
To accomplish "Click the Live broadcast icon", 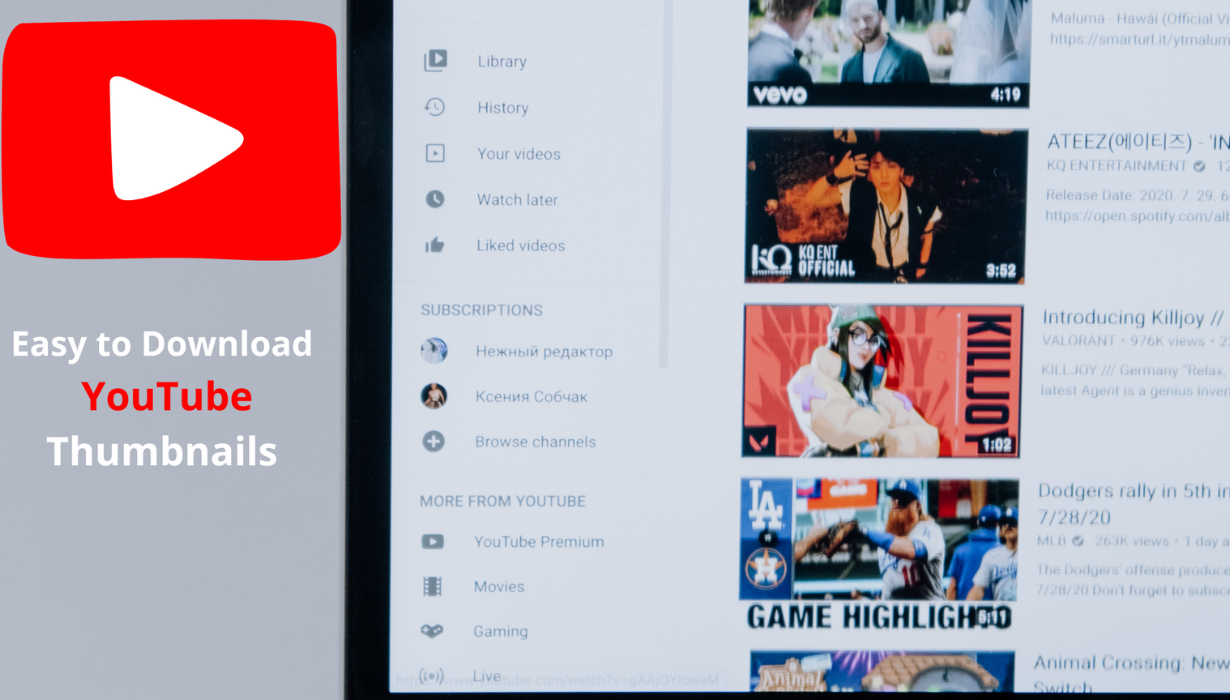I will (x=431, y=676).
